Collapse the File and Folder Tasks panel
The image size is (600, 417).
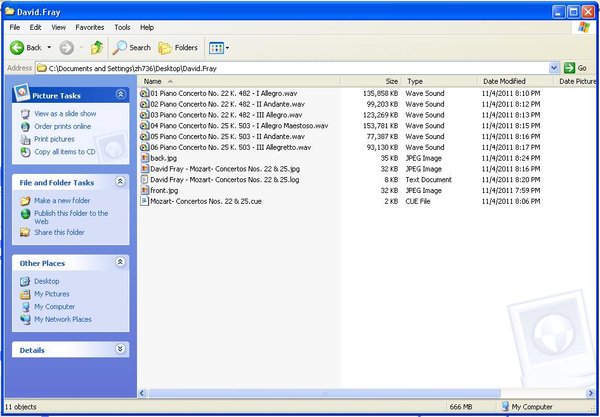[x=121, y=183]
